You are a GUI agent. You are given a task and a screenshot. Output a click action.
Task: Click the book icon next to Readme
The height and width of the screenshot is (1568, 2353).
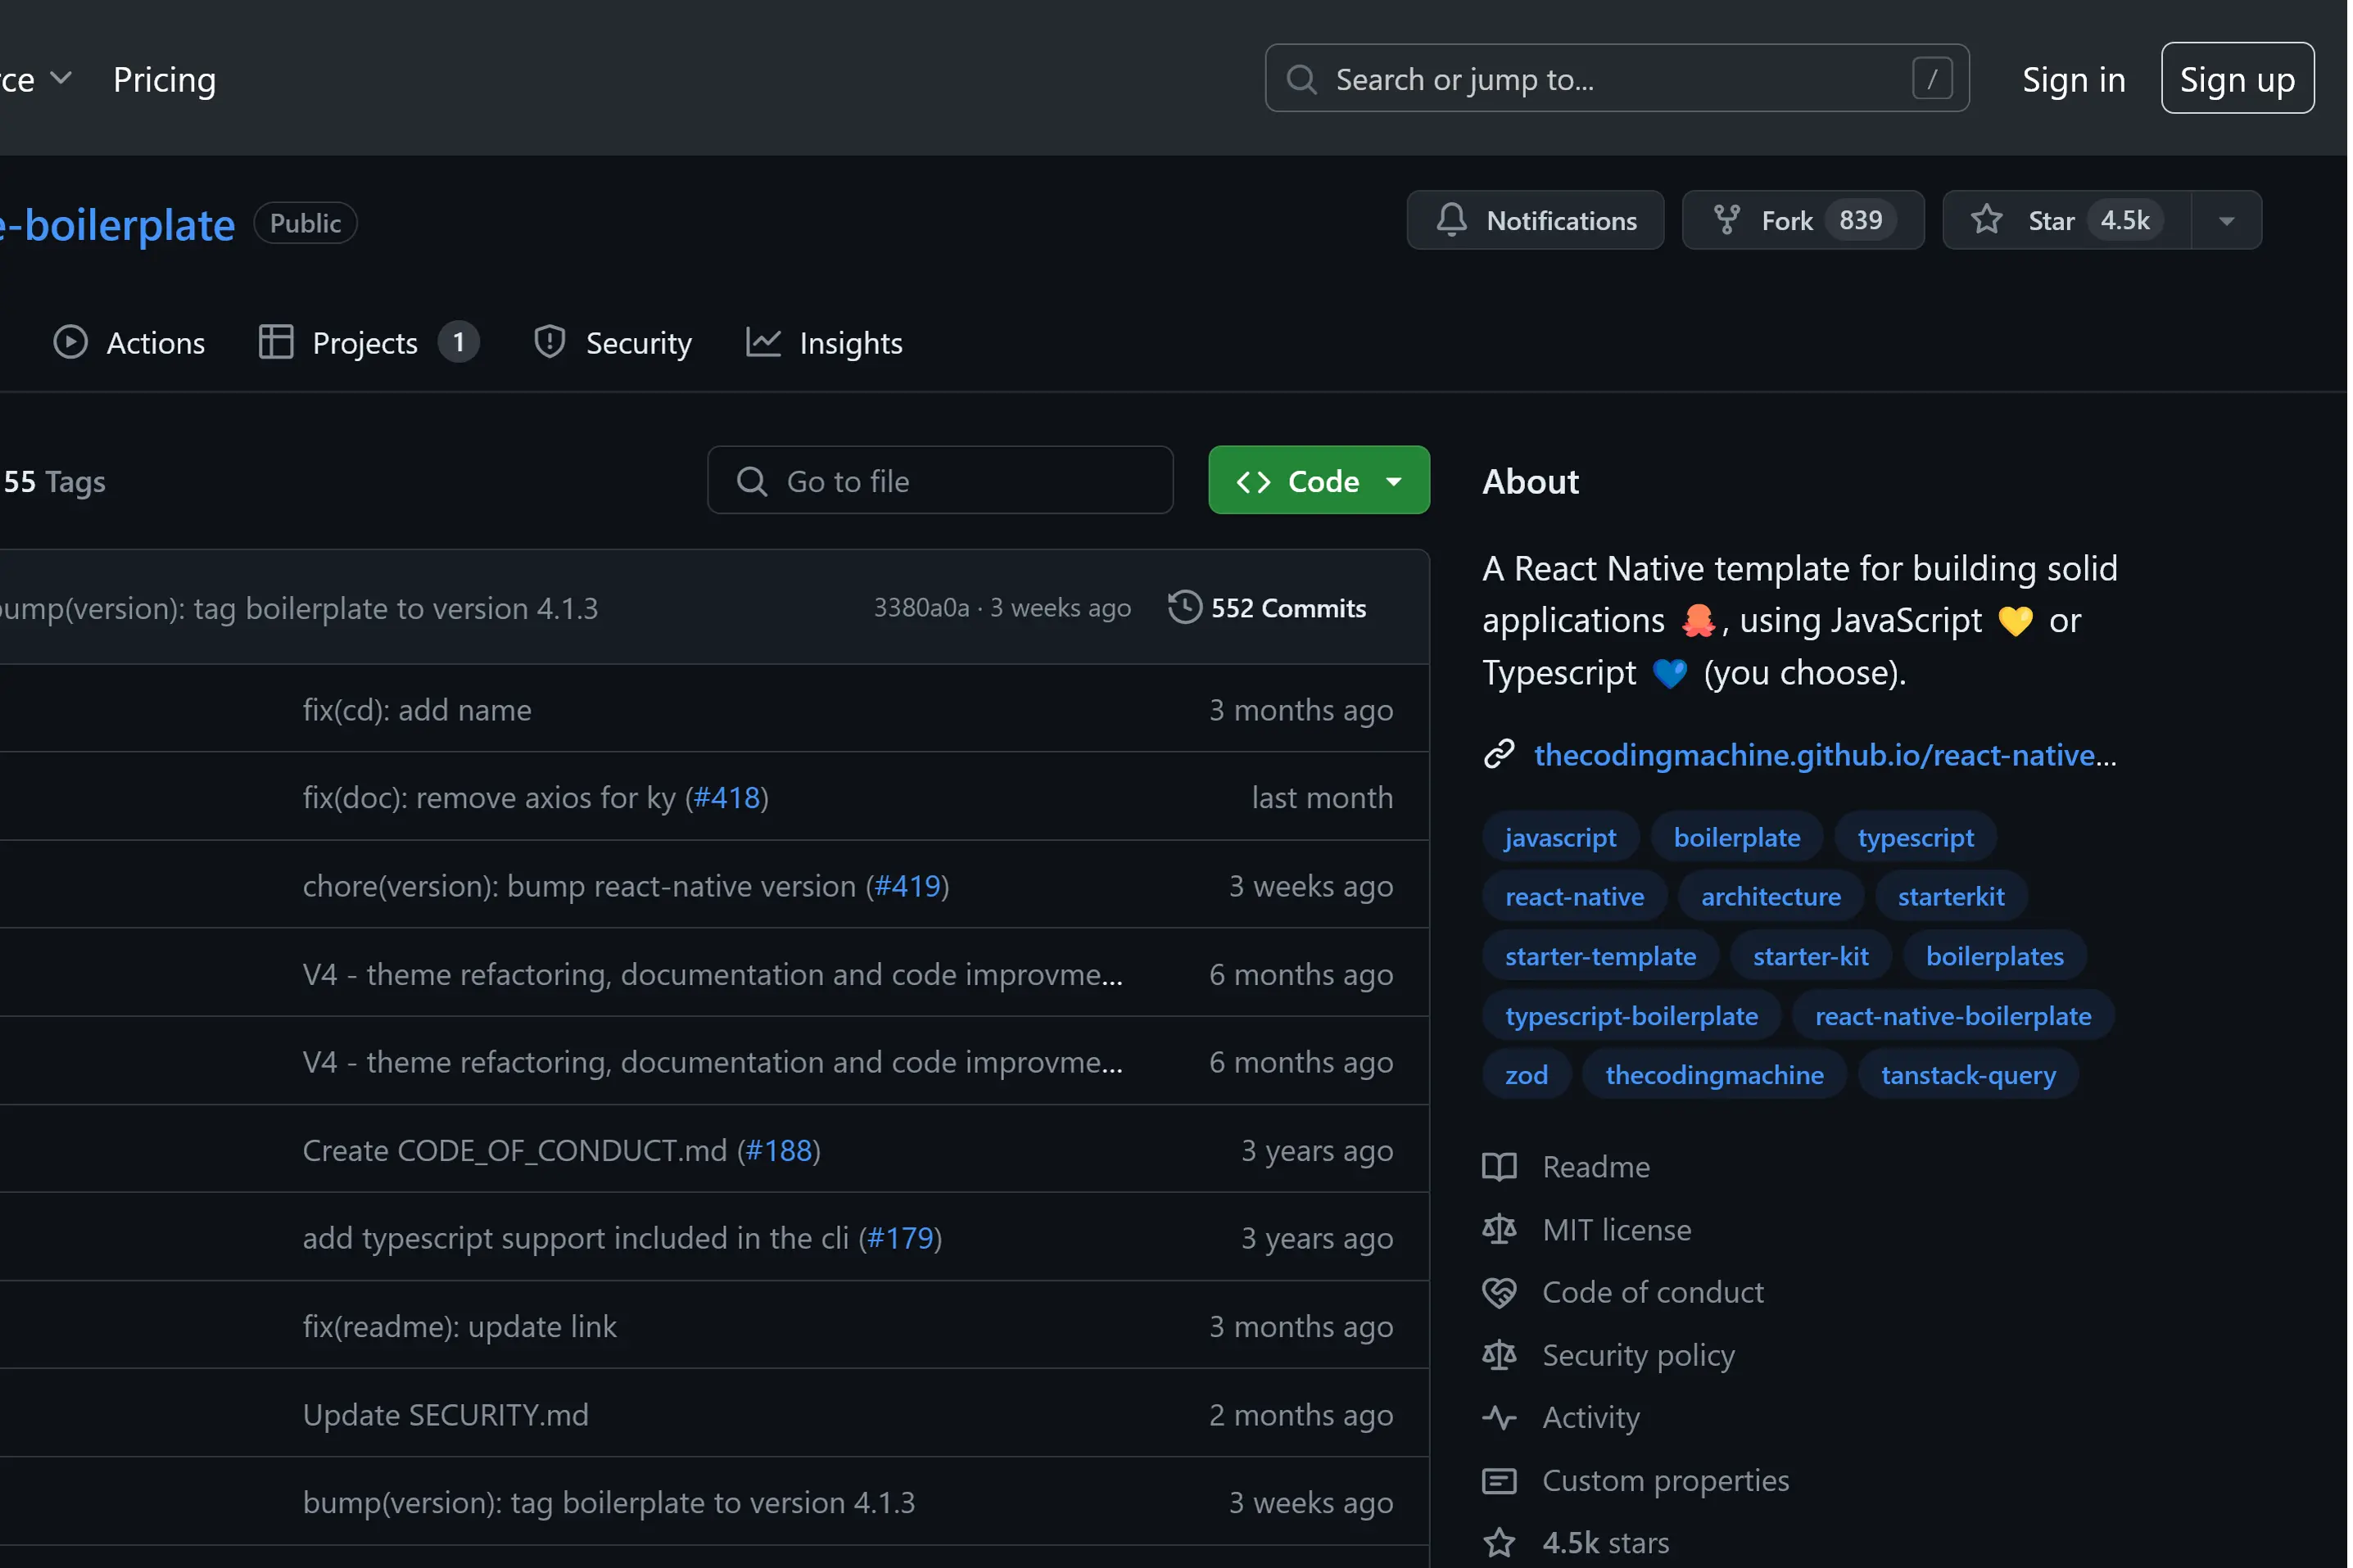(1498, 1167)
